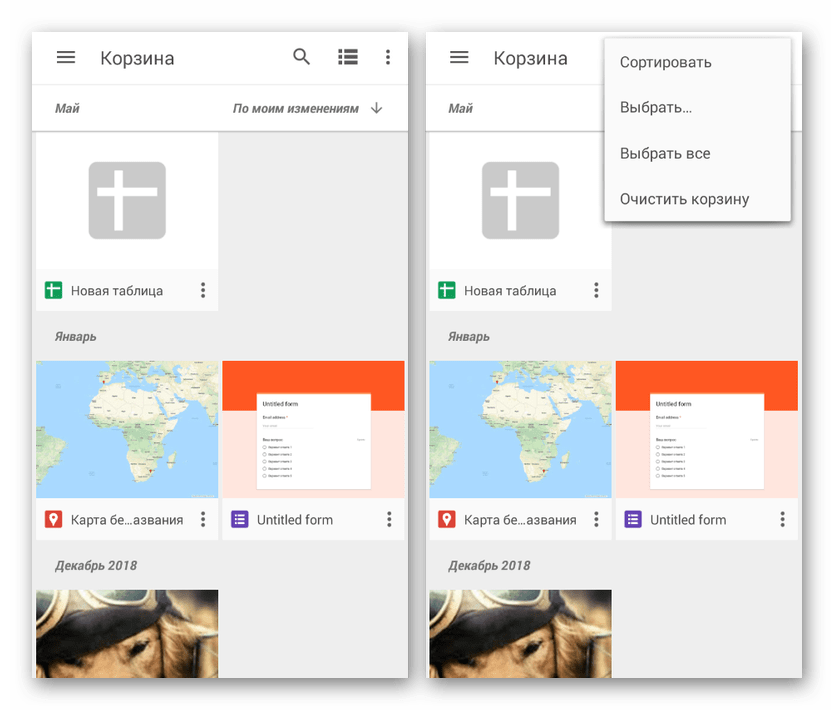
Task: Click the purple Forms icon on the right screen
Action: click(633, 519)
